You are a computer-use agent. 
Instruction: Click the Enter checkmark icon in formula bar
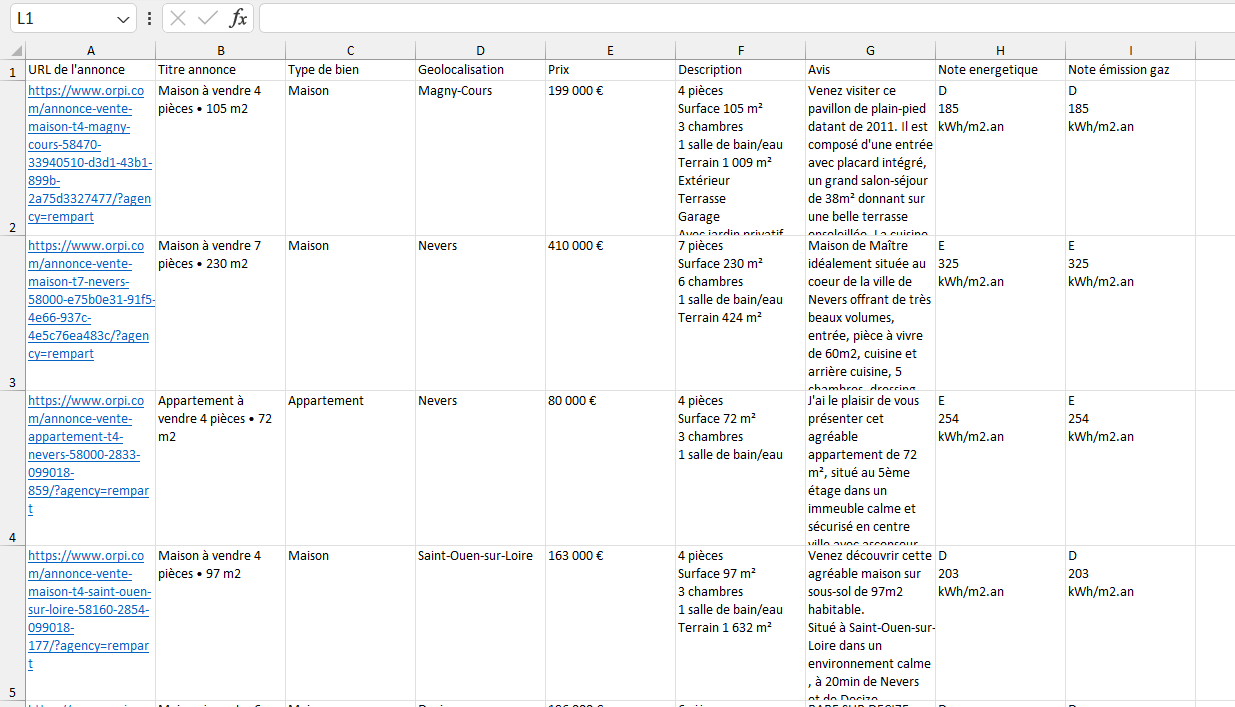pos(208,18)
